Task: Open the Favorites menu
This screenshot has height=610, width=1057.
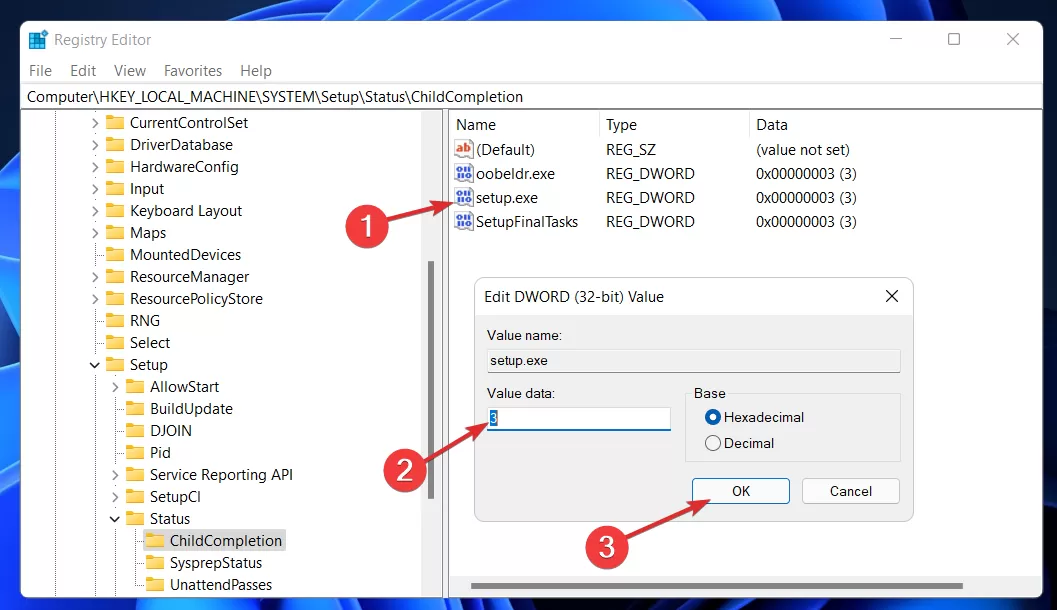Action: pos(193,71)
